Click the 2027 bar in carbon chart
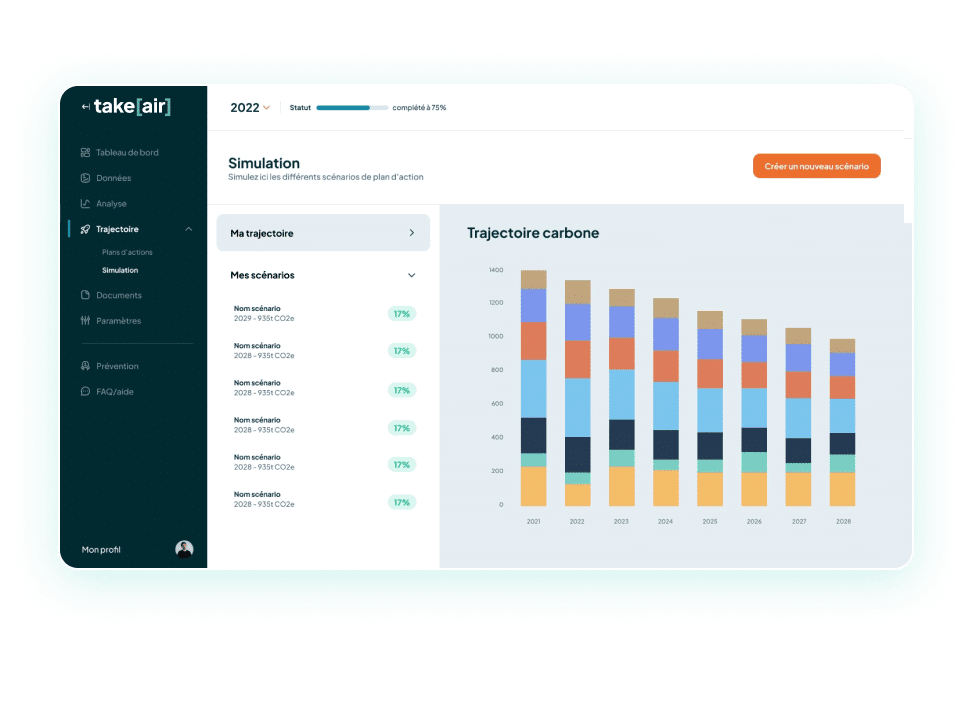Image resolution: width=972 pixels, height=710 pixels. pos(798,417)
